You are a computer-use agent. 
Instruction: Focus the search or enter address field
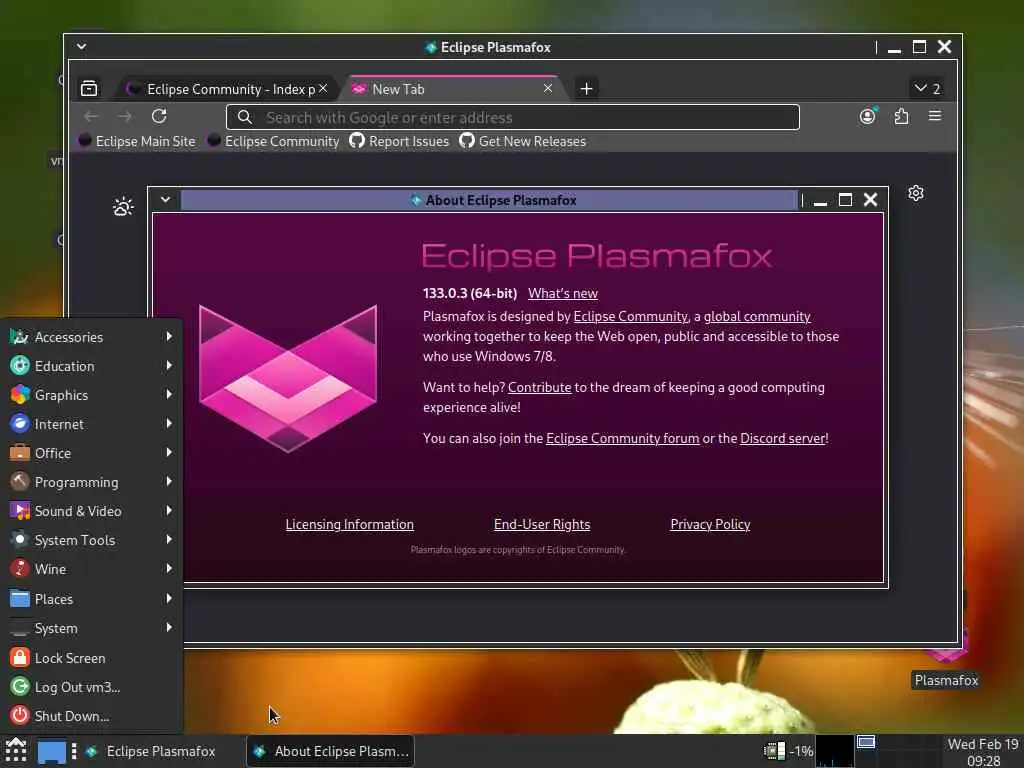click(513, 118)
